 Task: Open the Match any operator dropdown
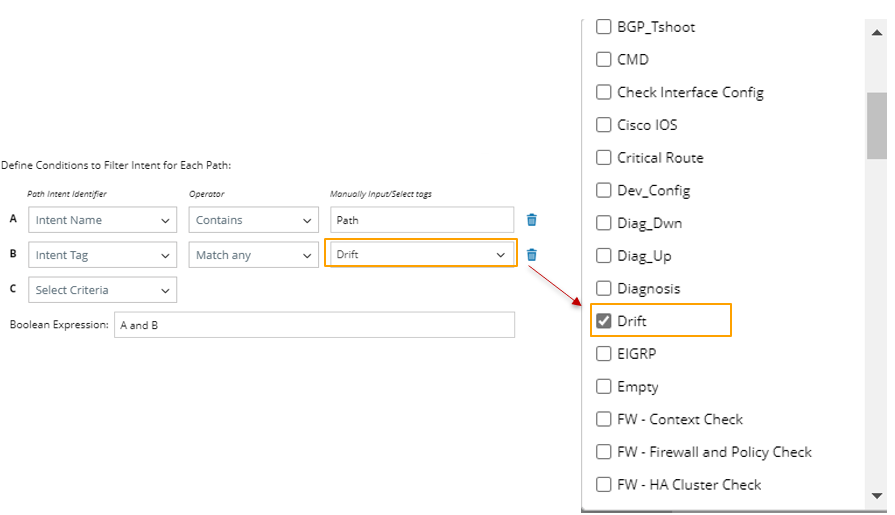point(254,255)
